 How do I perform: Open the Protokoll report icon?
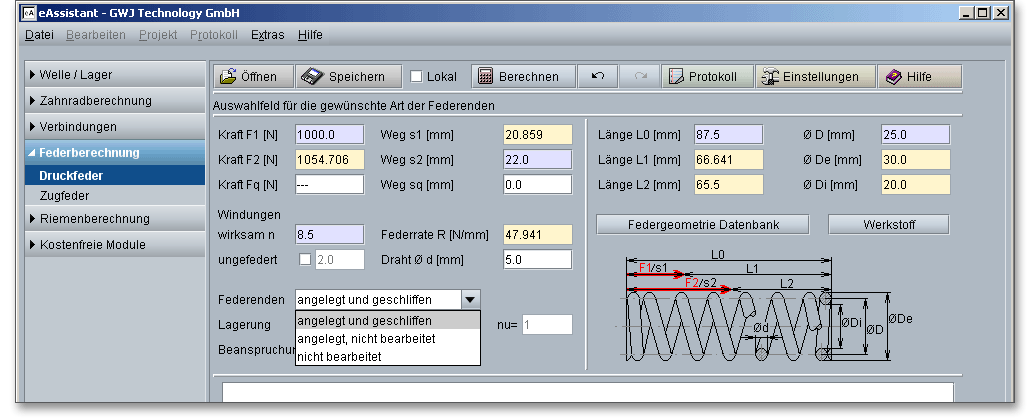[676, 77]
